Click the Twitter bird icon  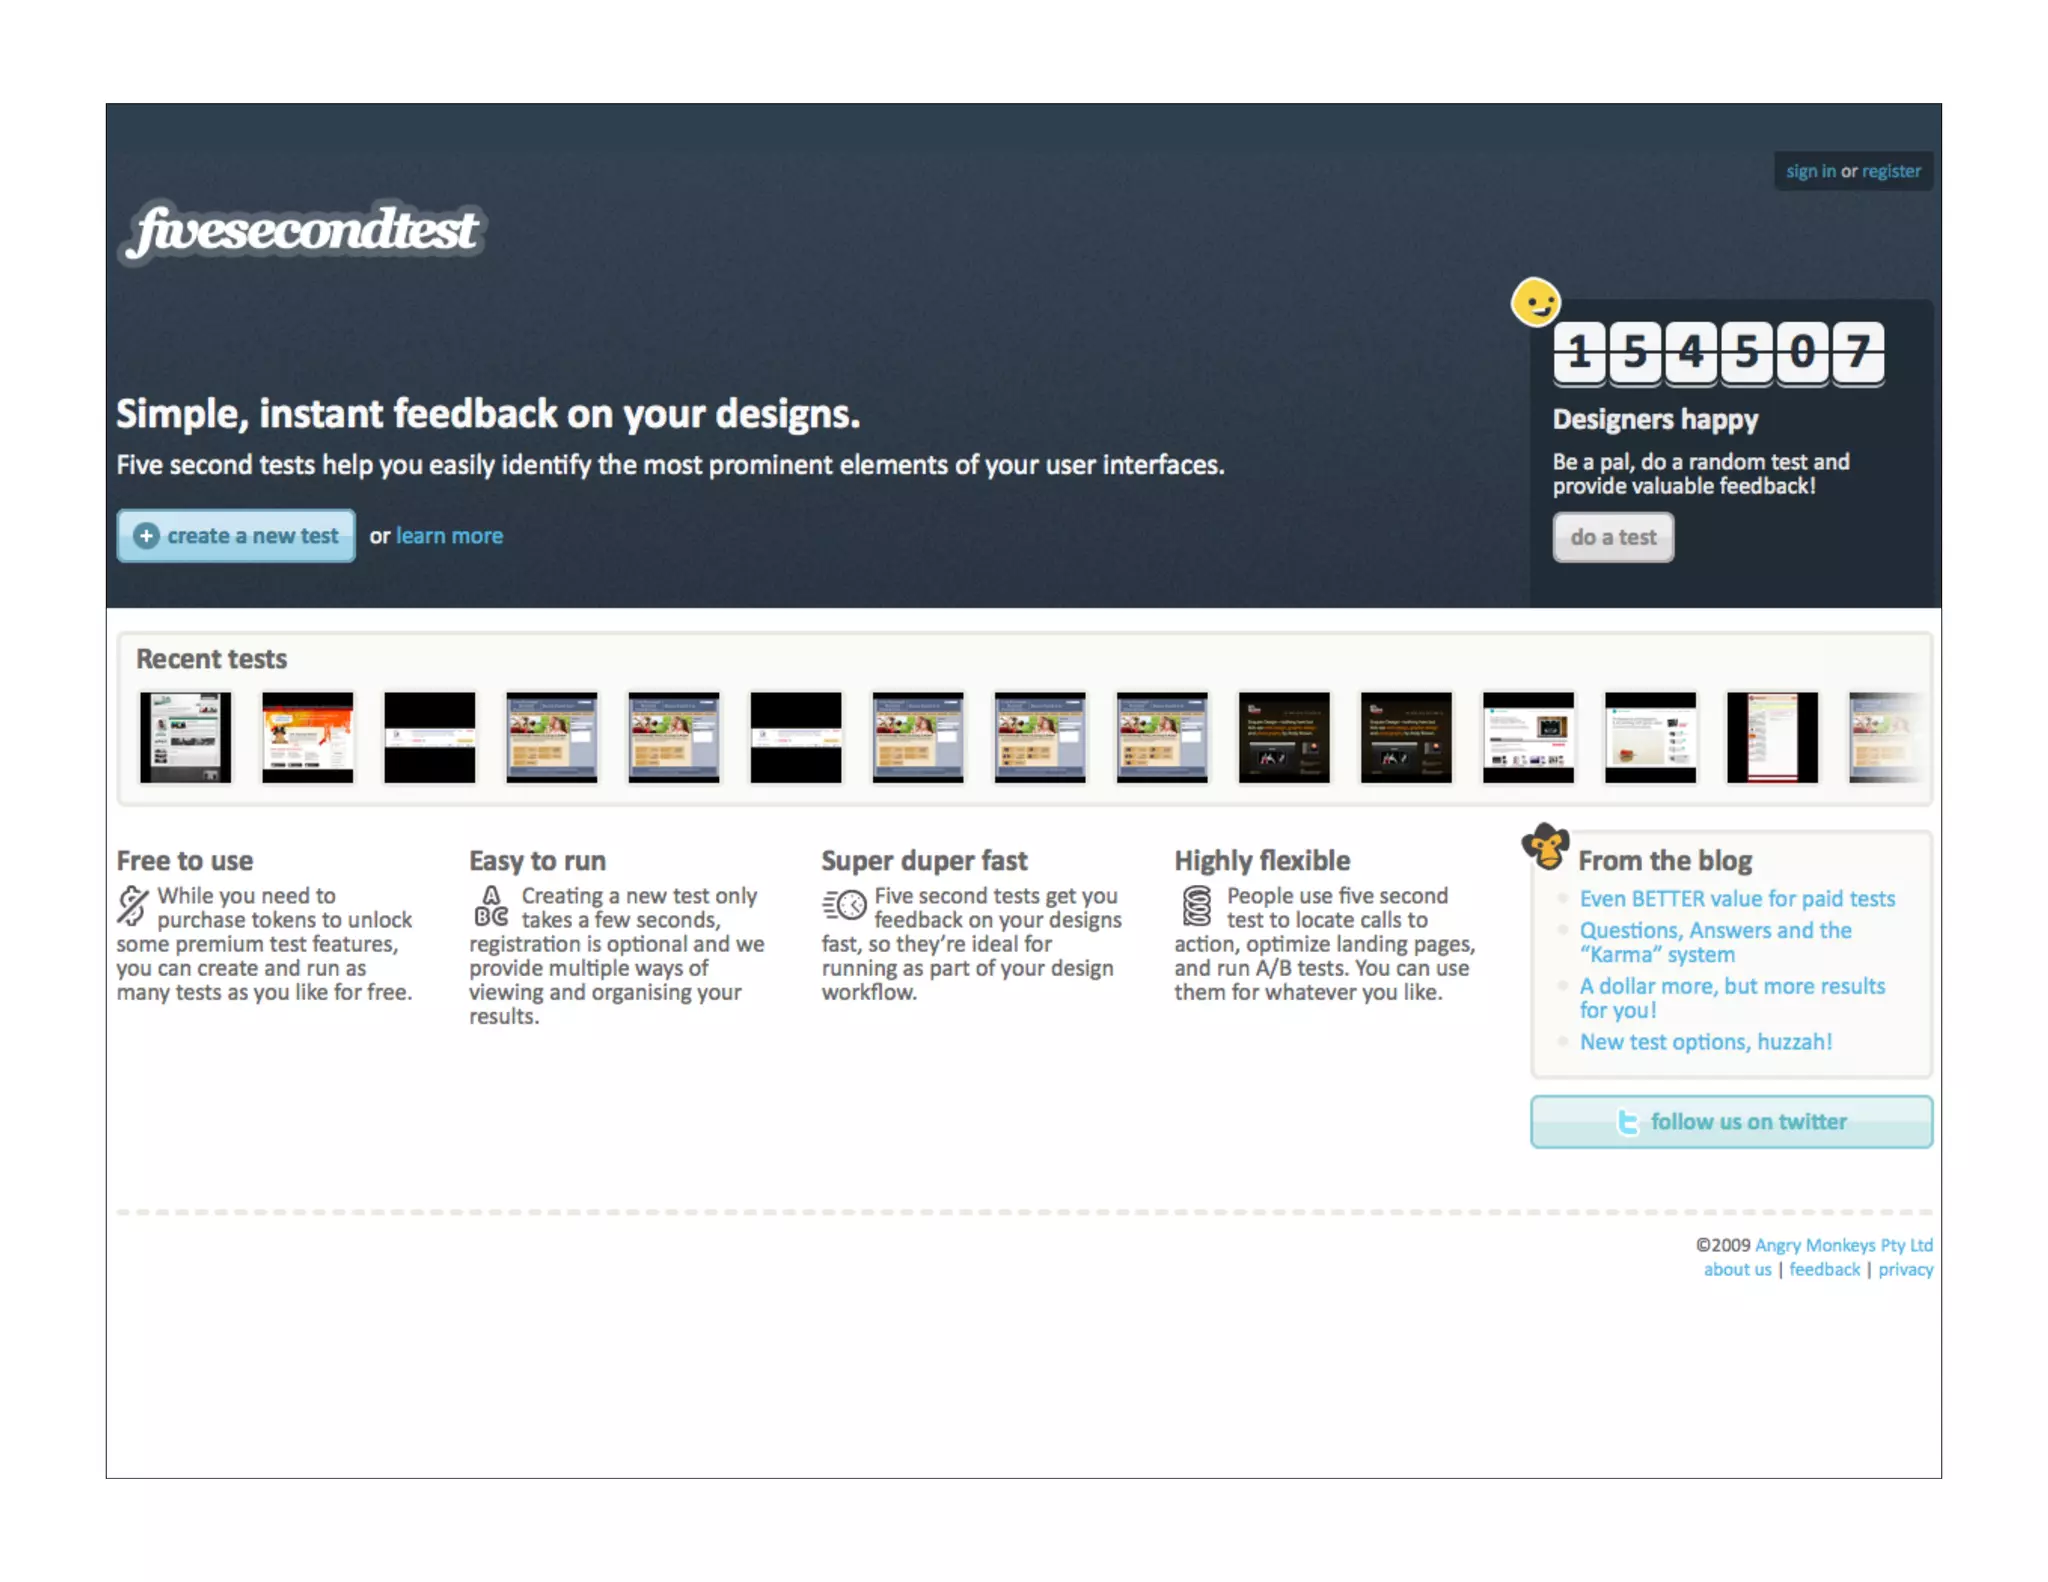[x=1628, y=1122]
